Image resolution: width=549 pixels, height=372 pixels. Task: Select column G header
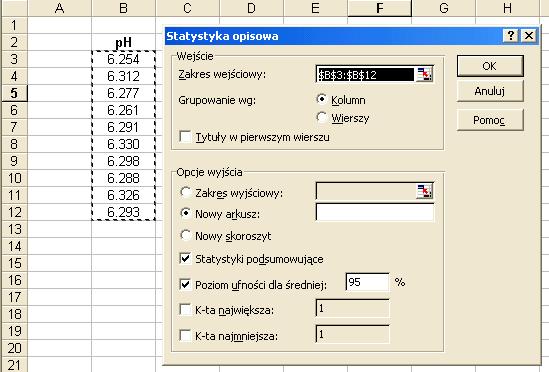444,8
